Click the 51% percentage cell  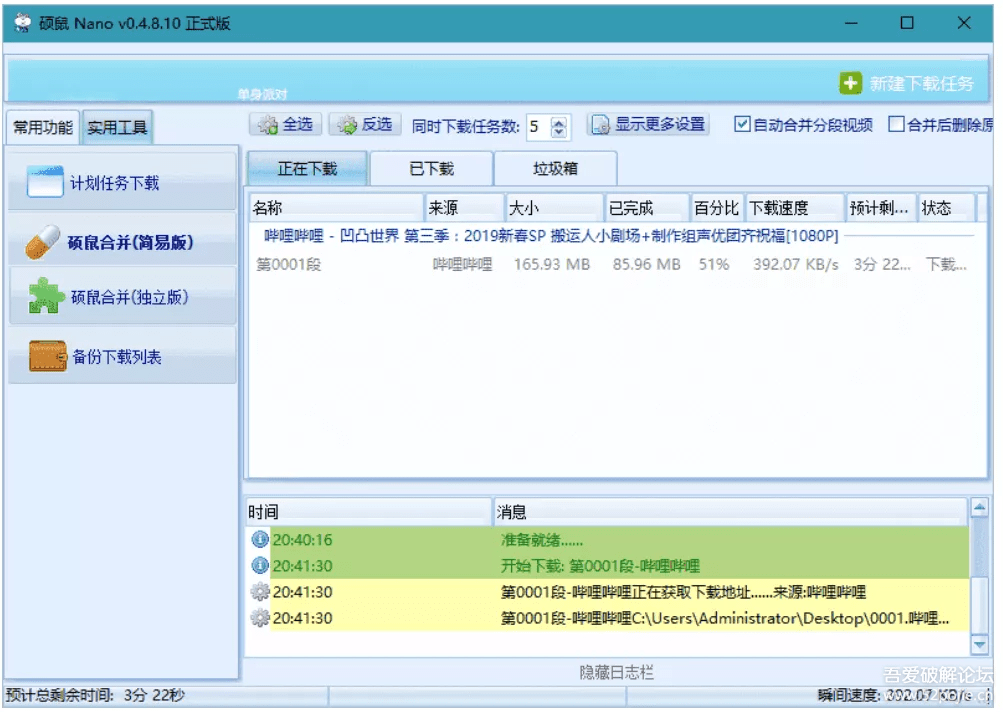click(x=713, y=264)
